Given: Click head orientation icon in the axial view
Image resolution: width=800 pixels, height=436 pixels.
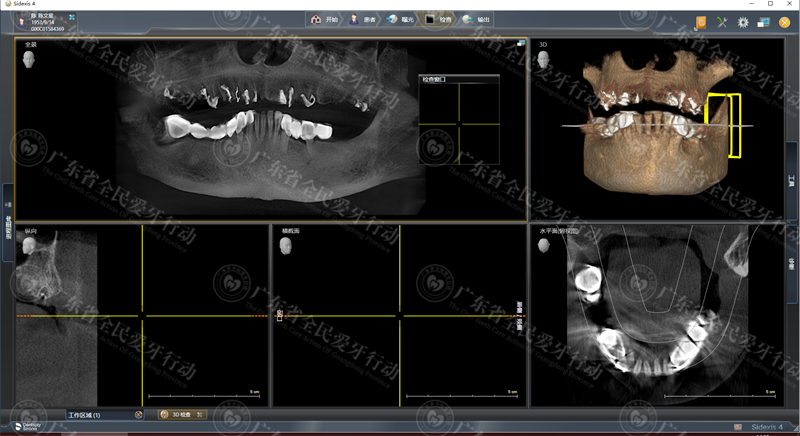Looking at the screenshot, I should tap(544, 245).
